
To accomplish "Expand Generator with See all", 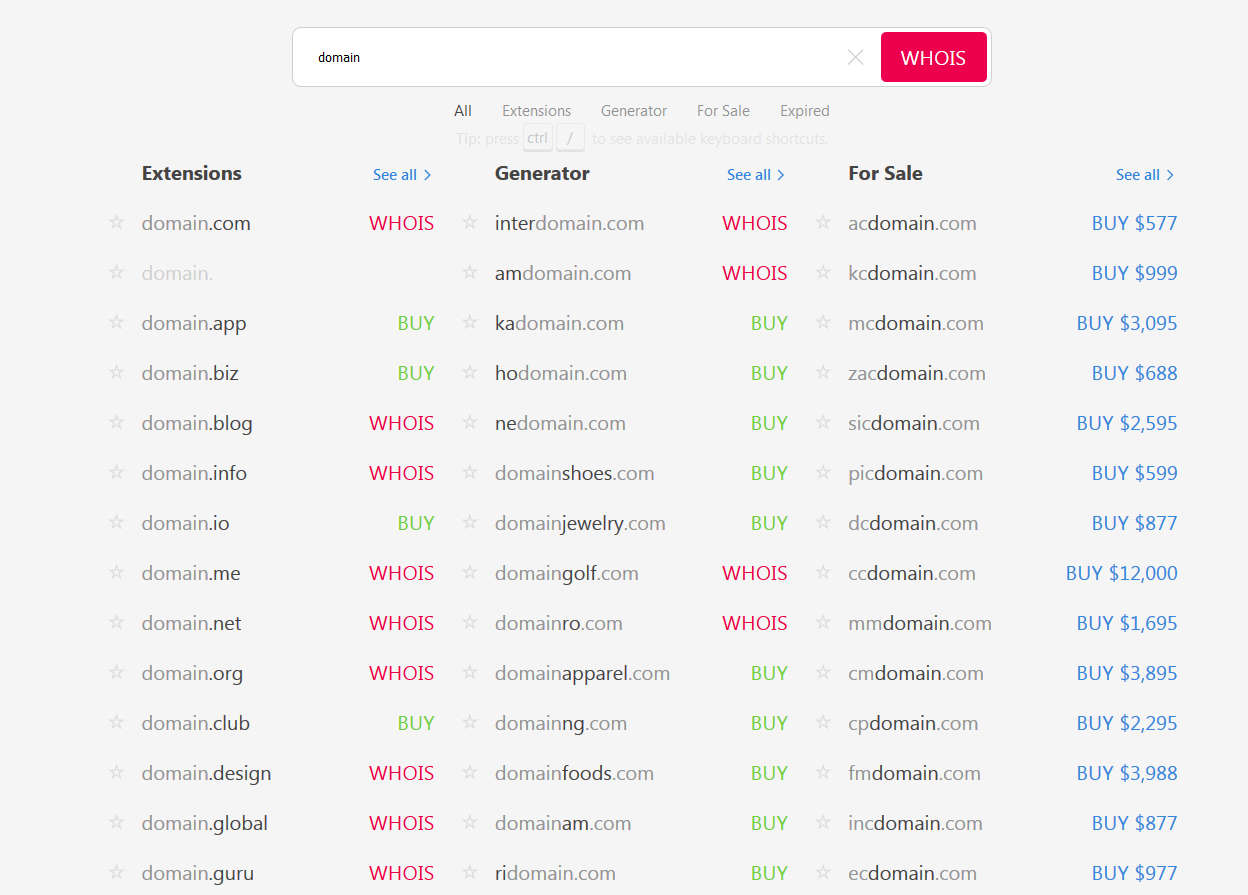I will tap(756, 174).
